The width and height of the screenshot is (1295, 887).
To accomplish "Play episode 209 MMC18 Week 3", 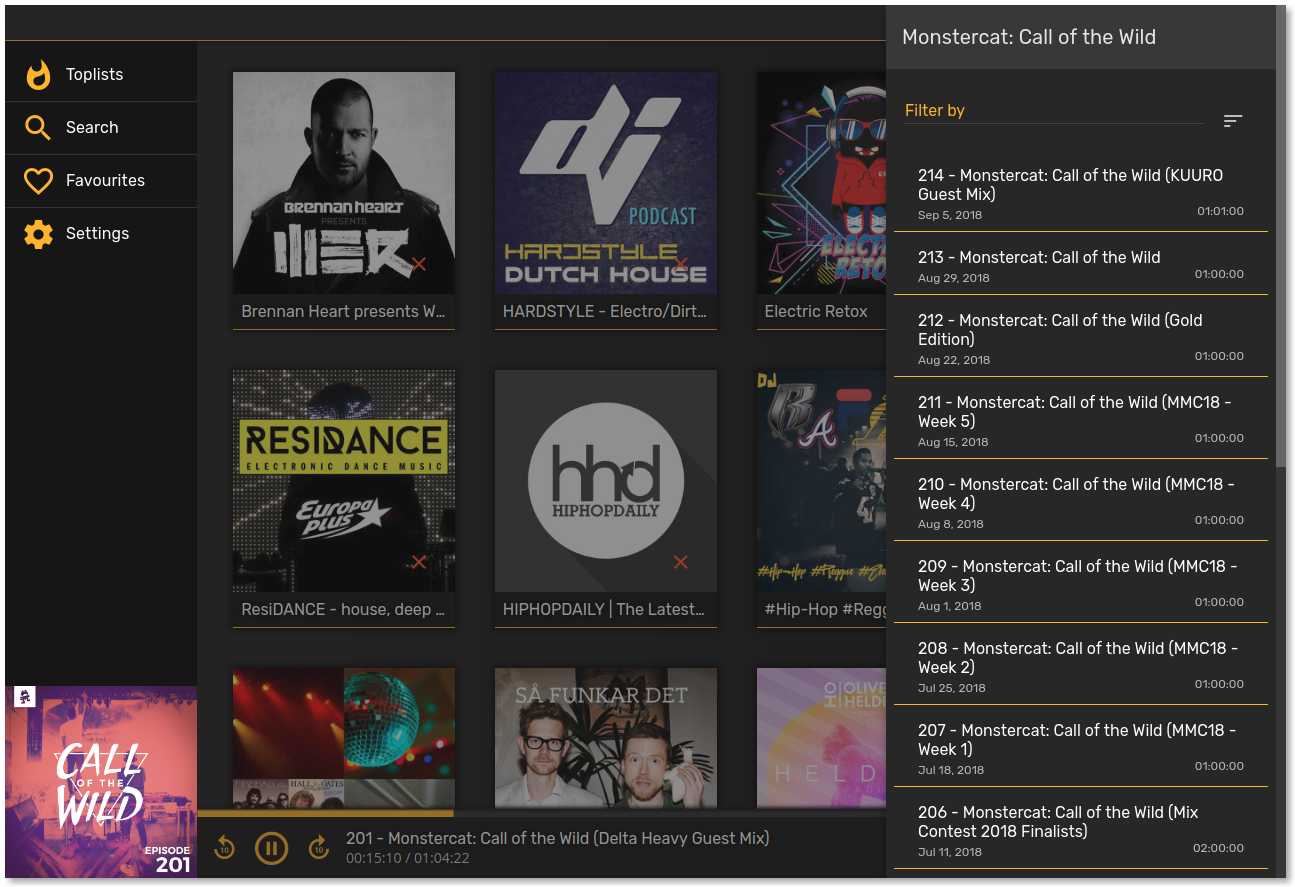I will [1080, 582].
